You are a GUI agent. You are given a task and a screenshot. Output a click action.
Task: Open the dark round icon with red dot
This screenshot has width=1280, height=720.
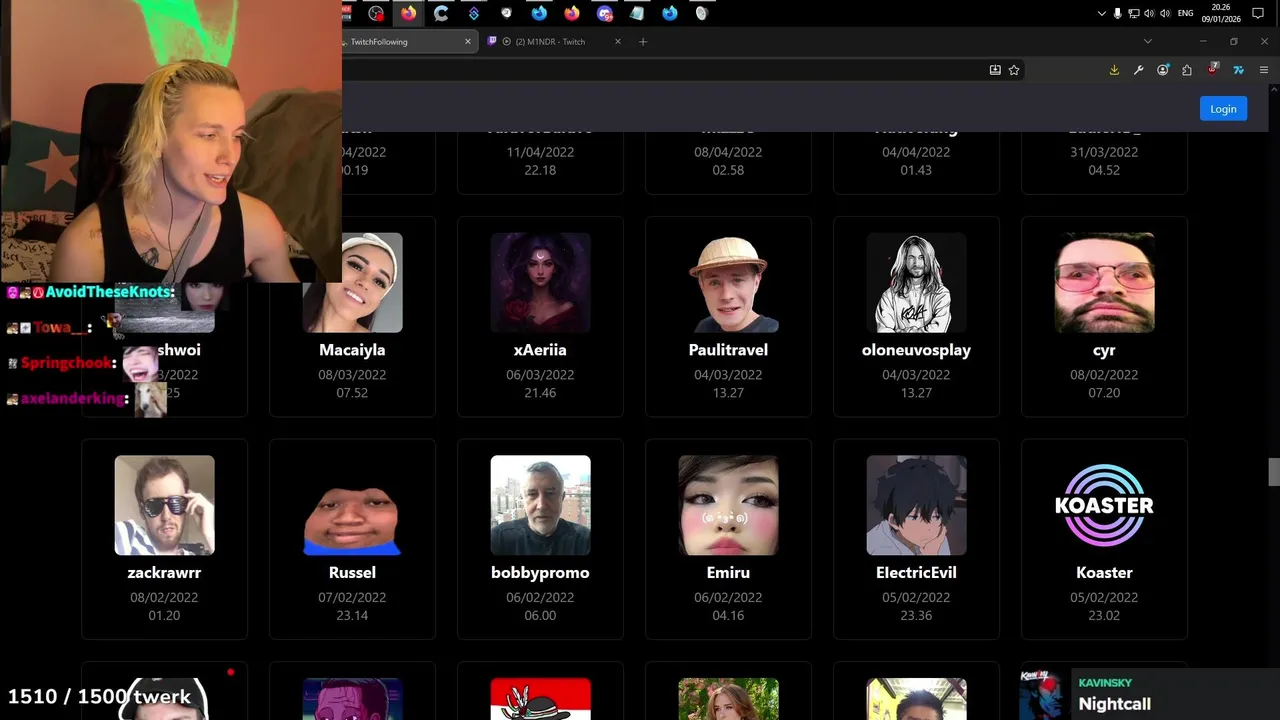coord(376,13)
